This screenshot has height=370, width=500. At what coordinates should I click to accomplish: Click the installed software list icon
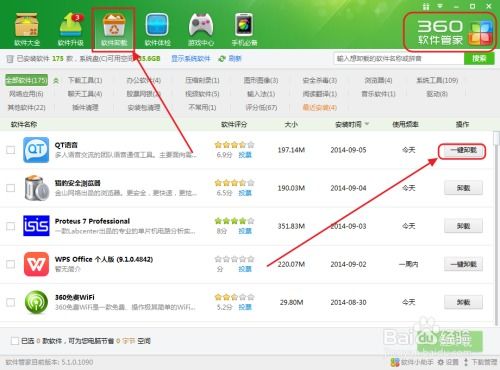click(x=10, y=59)
